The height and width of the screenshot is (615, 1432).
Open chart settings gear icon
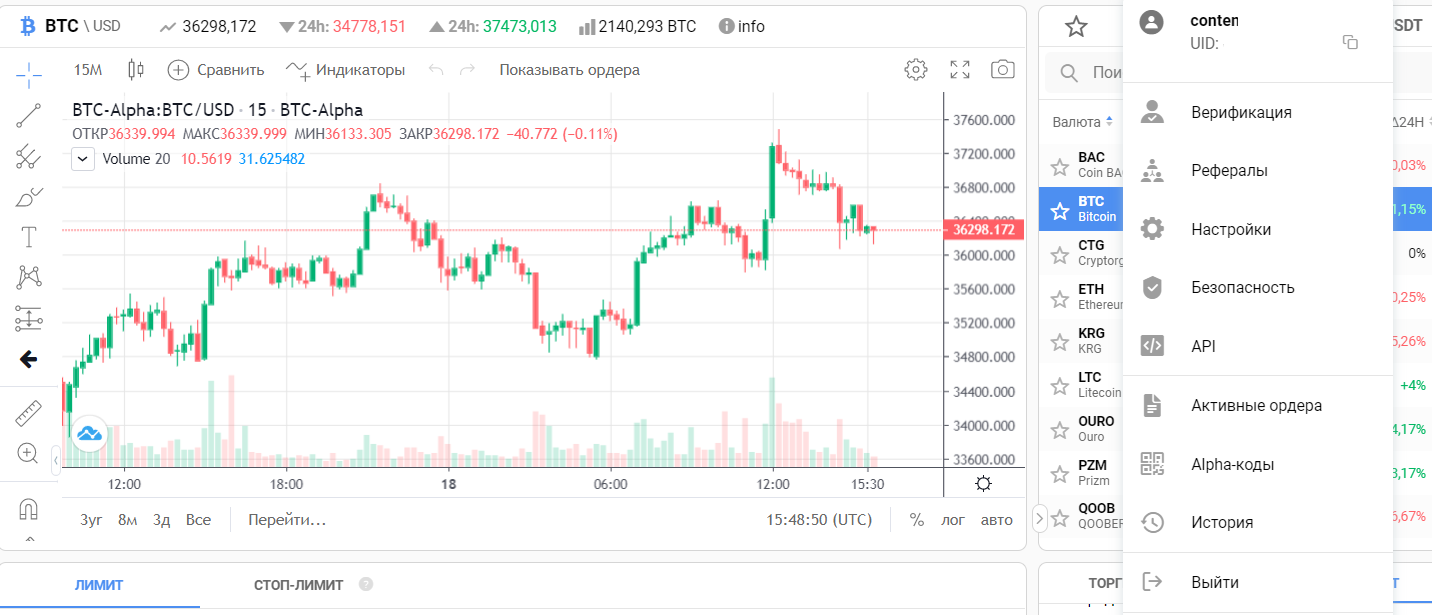[915, 70]
